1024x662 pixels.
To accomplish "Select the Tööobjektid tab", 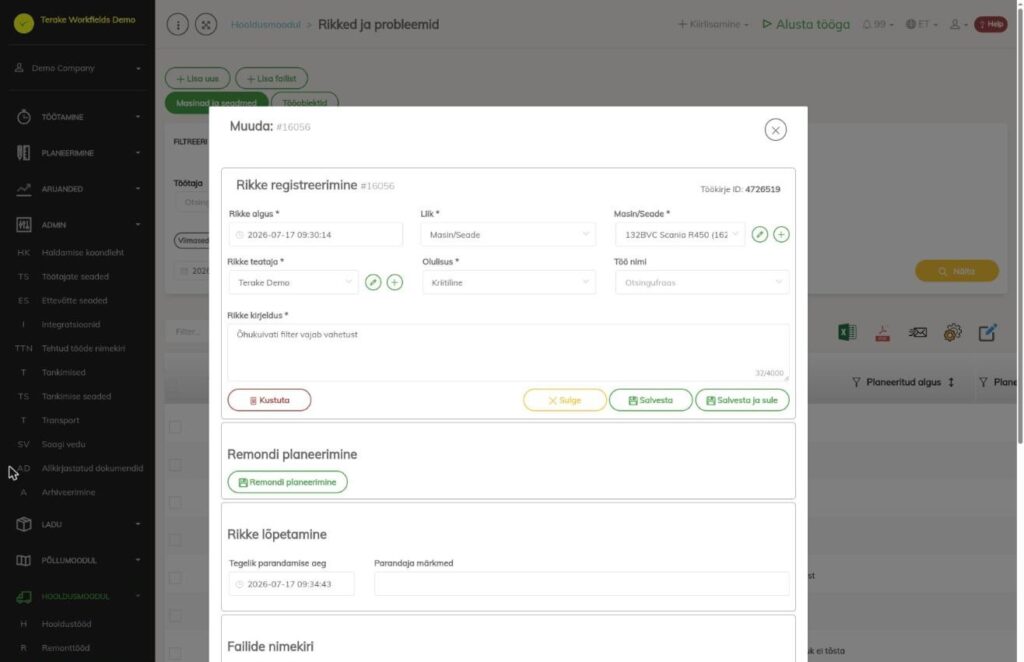I will 304,101.
